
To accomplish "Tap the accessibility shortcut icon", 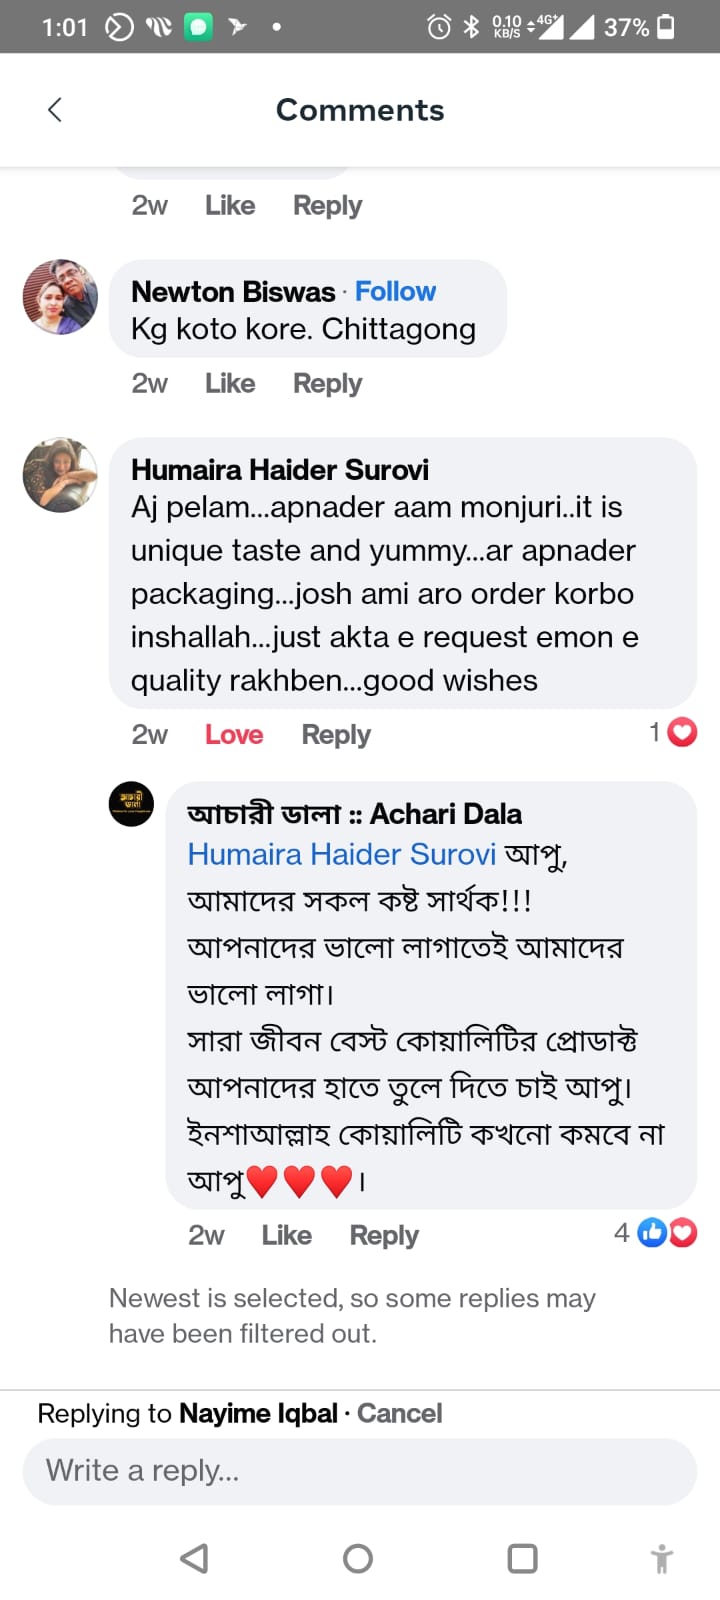I will tap(661, 1558).
